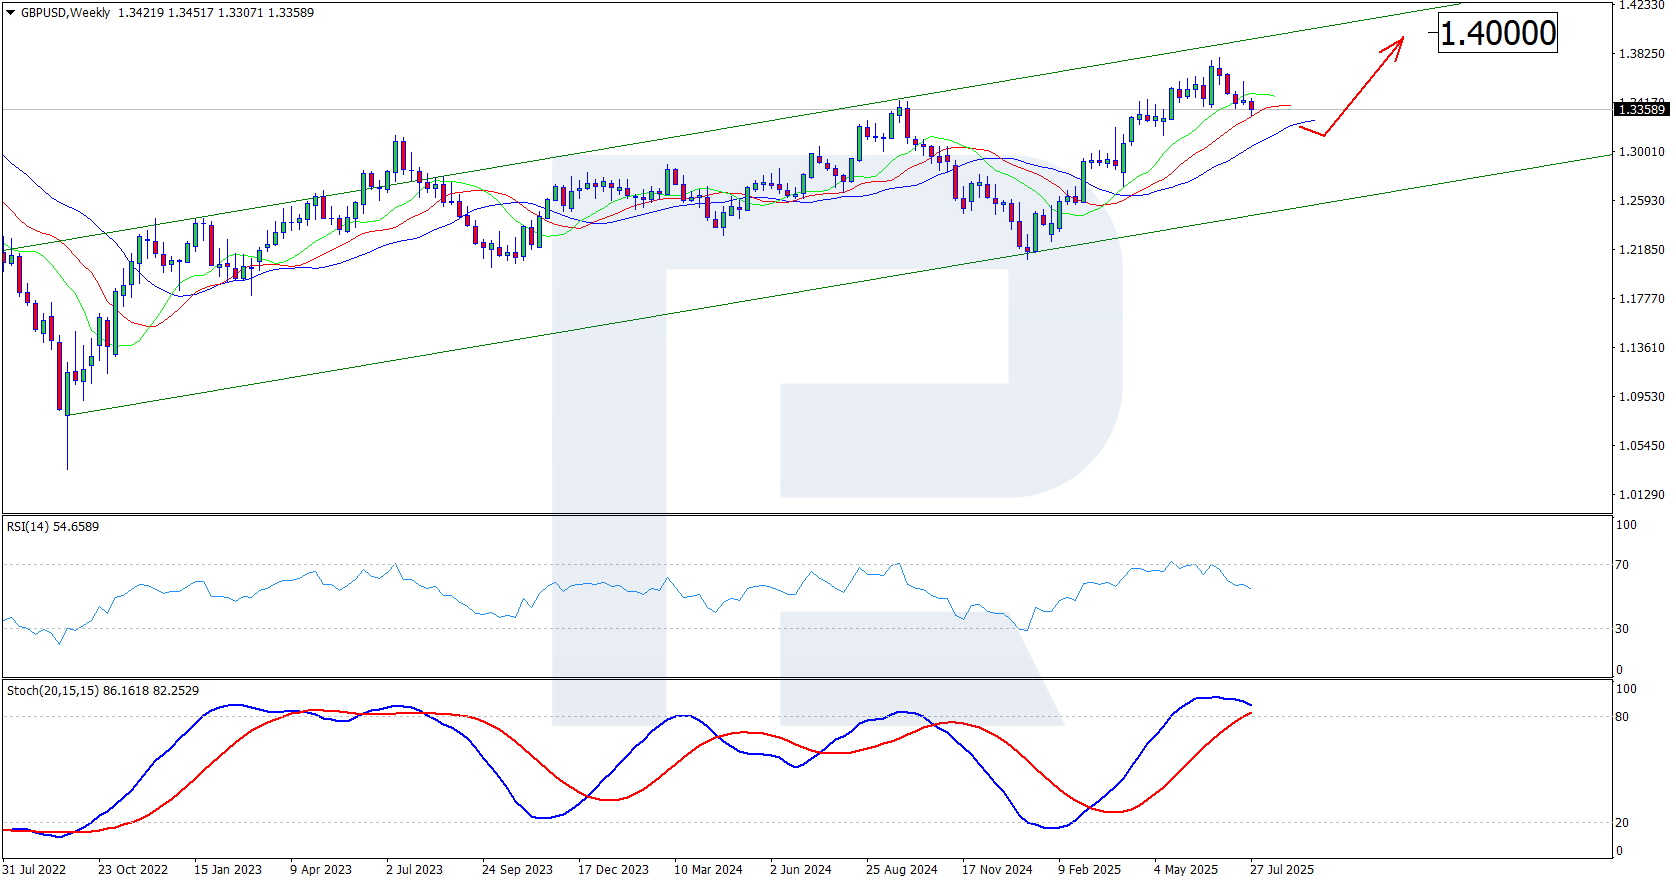Viewport: 1676px width, 882px height.
Task: Click the 2 Jul 2023 date label
Action: (x=414, y=869)
